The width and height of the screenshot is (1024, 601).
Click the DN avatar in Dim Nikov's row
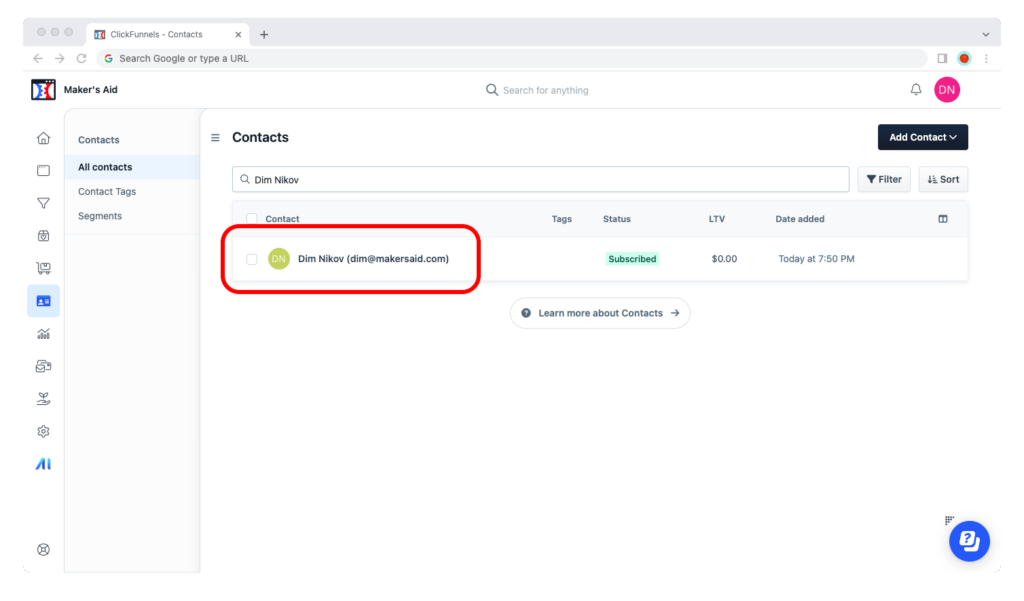pyautogui.click(x=279, y=259)
